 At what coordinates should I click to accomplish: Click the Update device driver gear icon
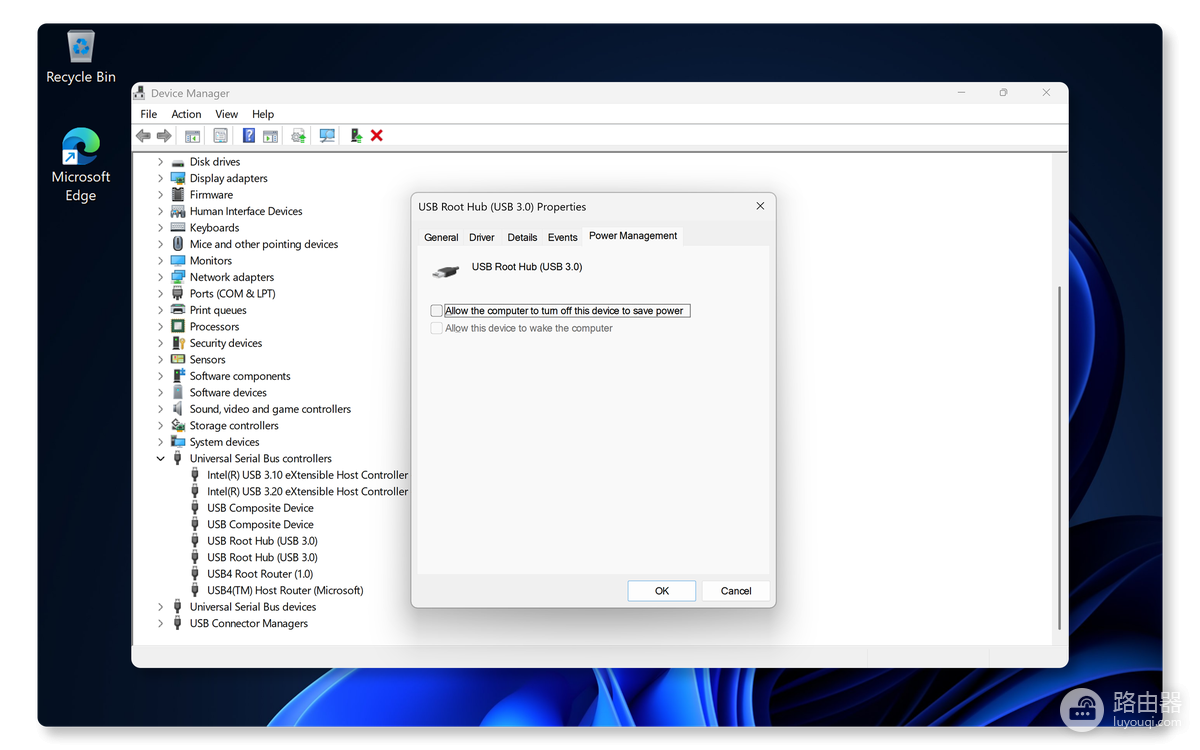(x=298, y=136)
